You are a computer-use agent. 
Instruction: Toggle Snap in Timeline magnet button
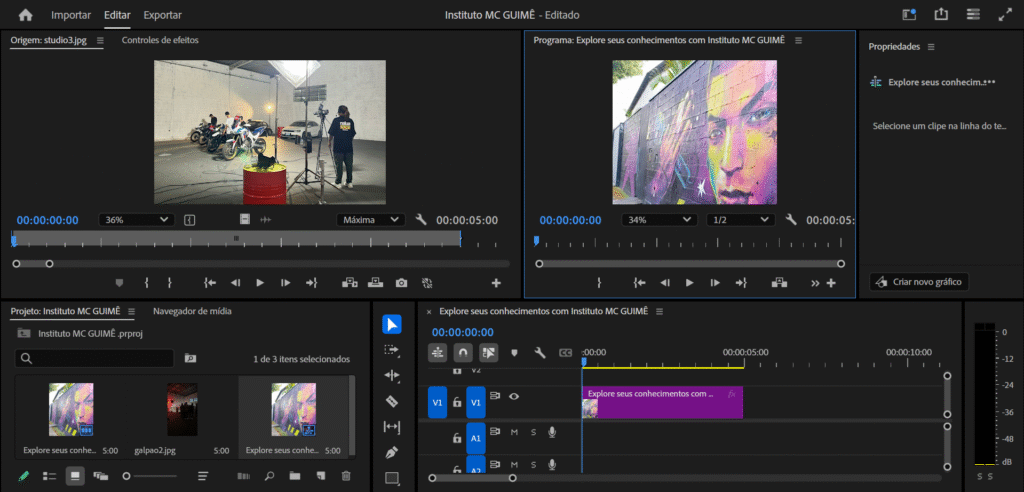tap(463, 353)
